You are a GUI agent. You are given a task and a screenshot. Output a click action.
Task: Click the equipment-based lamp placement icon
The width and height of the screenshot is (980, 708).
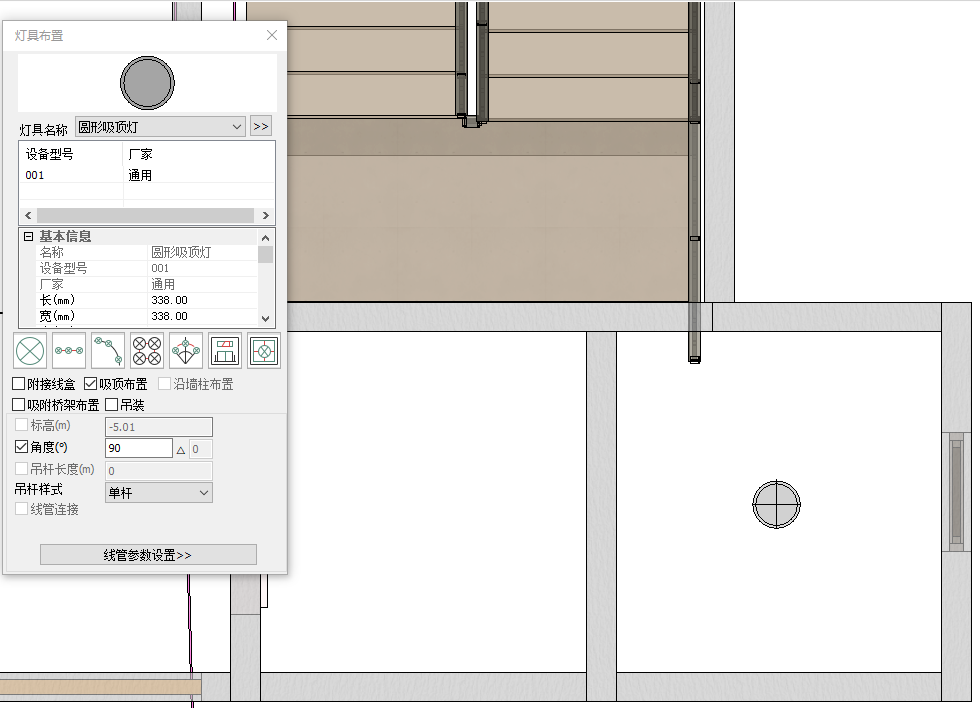225,351
